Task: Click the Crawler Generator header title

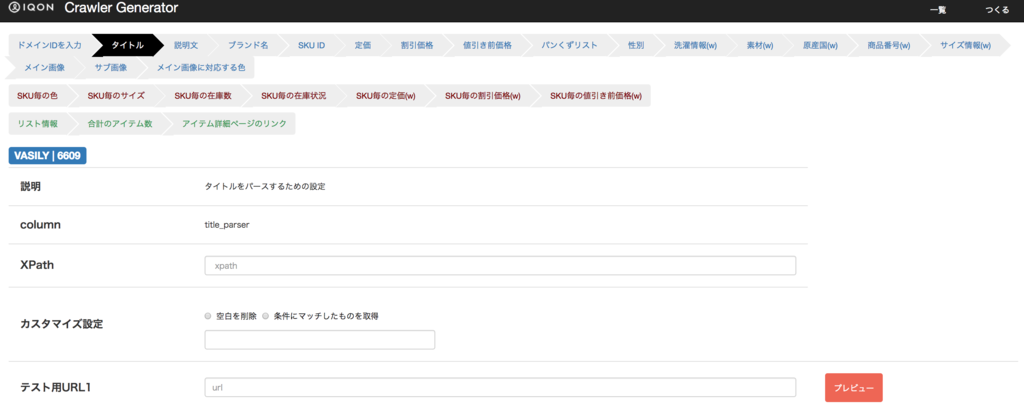Action: pos(121,8)
